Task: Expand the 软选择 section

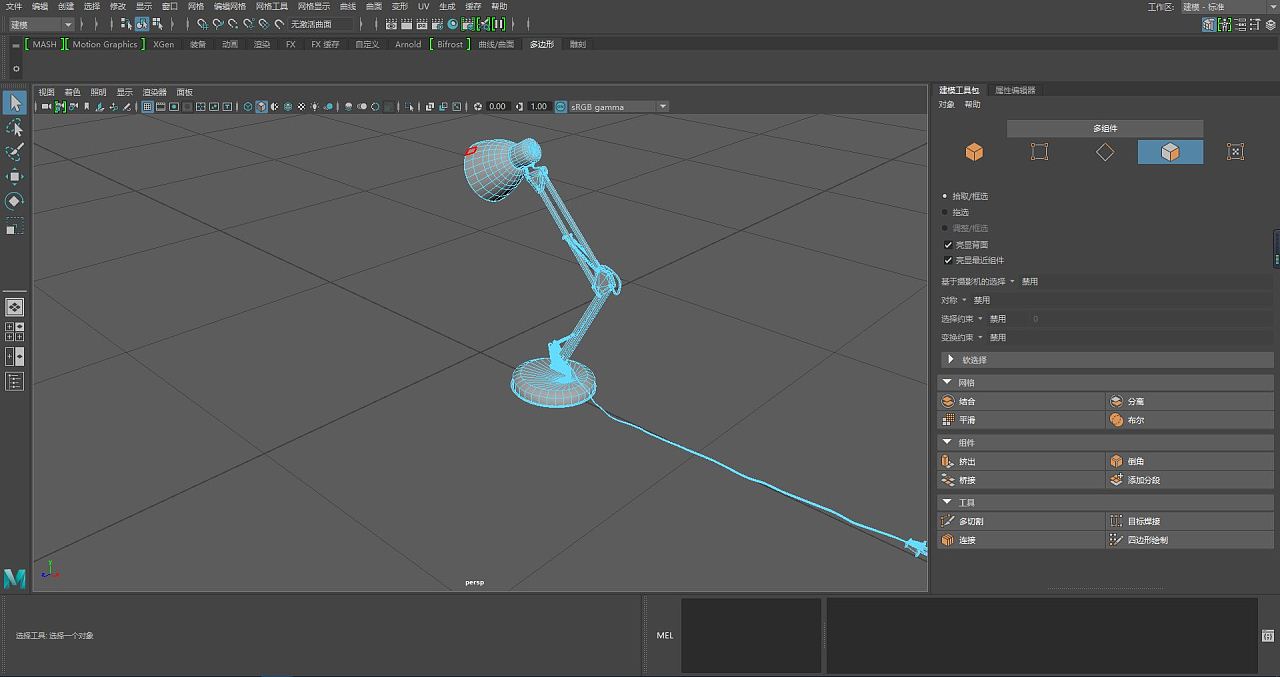Action: 1106,359
